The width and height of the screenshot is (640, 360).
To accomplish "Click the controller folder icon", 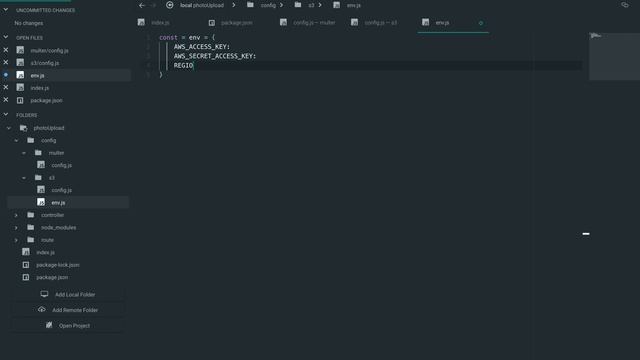I will [31, 215].
